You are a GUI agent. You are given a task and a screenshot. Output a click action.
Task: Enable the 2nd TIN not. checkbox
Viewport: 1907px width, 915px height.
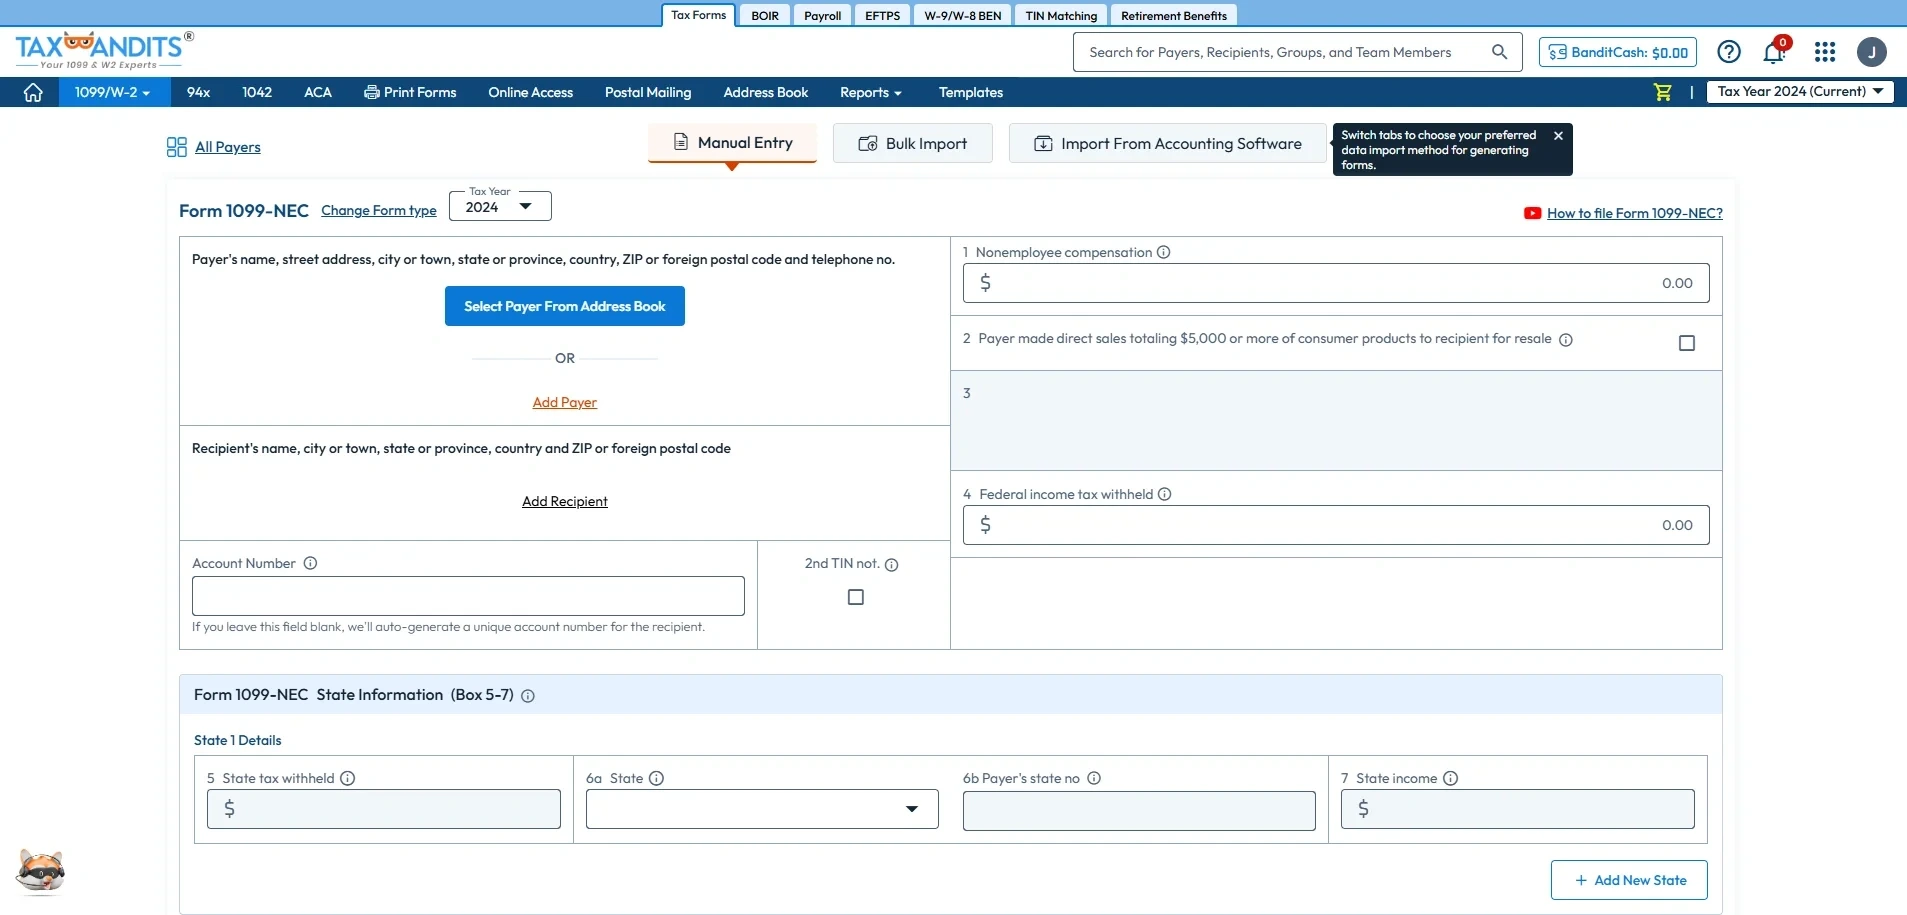coord(855,596)
